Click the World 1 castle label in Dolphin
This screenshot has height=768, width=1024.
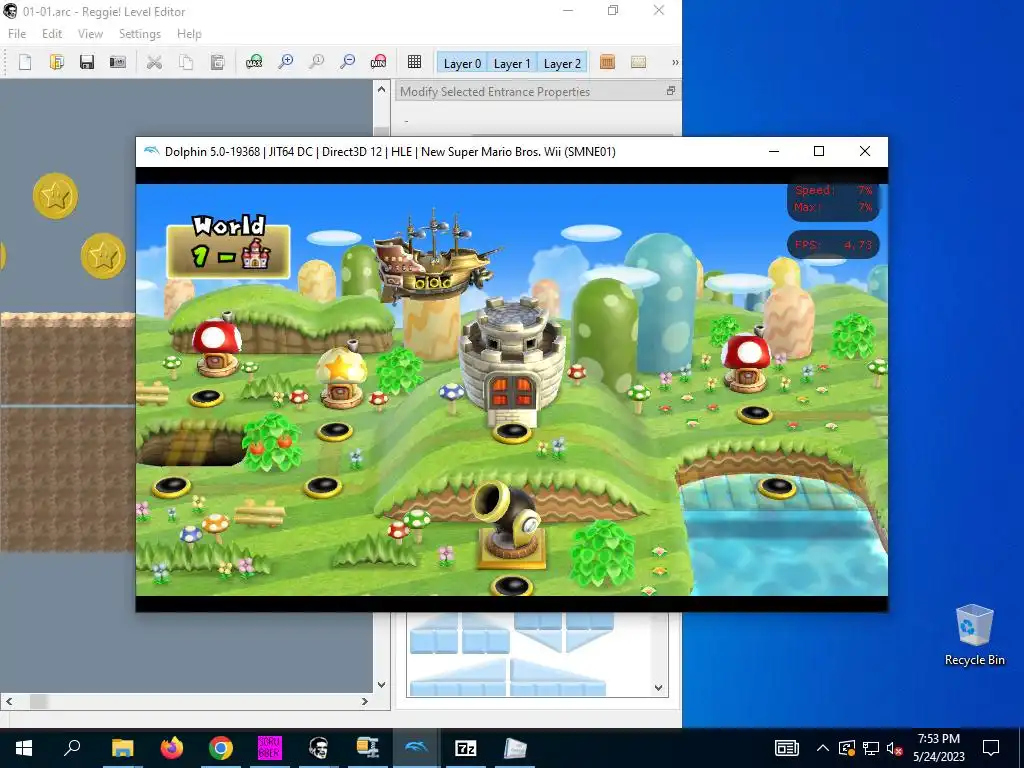[229, 247]
